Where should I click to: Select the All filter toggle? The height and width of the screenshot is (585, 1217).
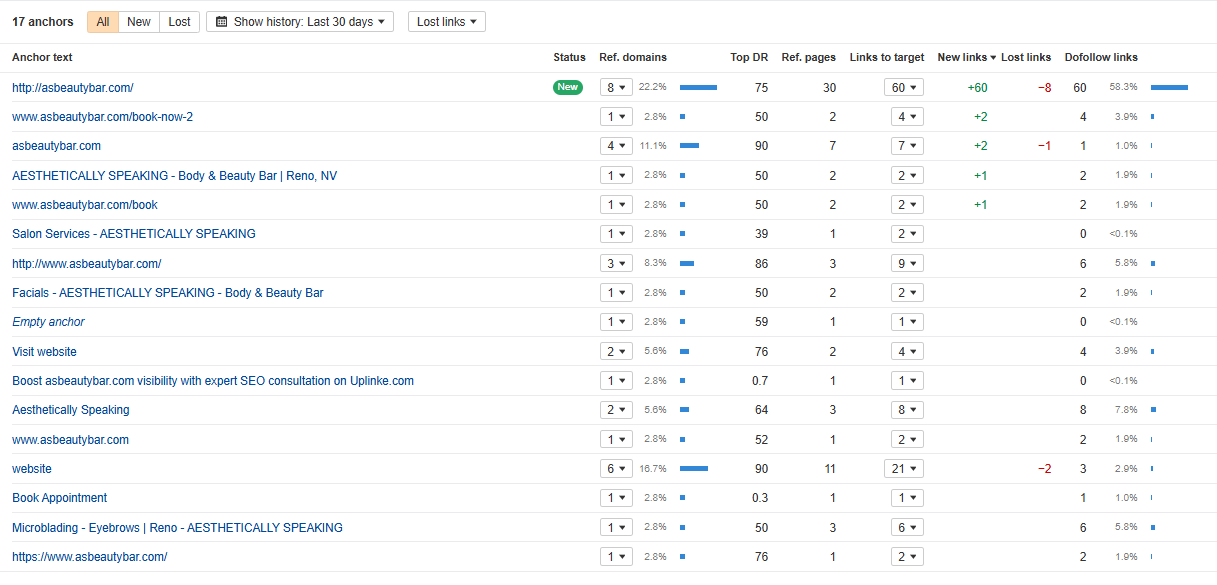pos(103,22)
